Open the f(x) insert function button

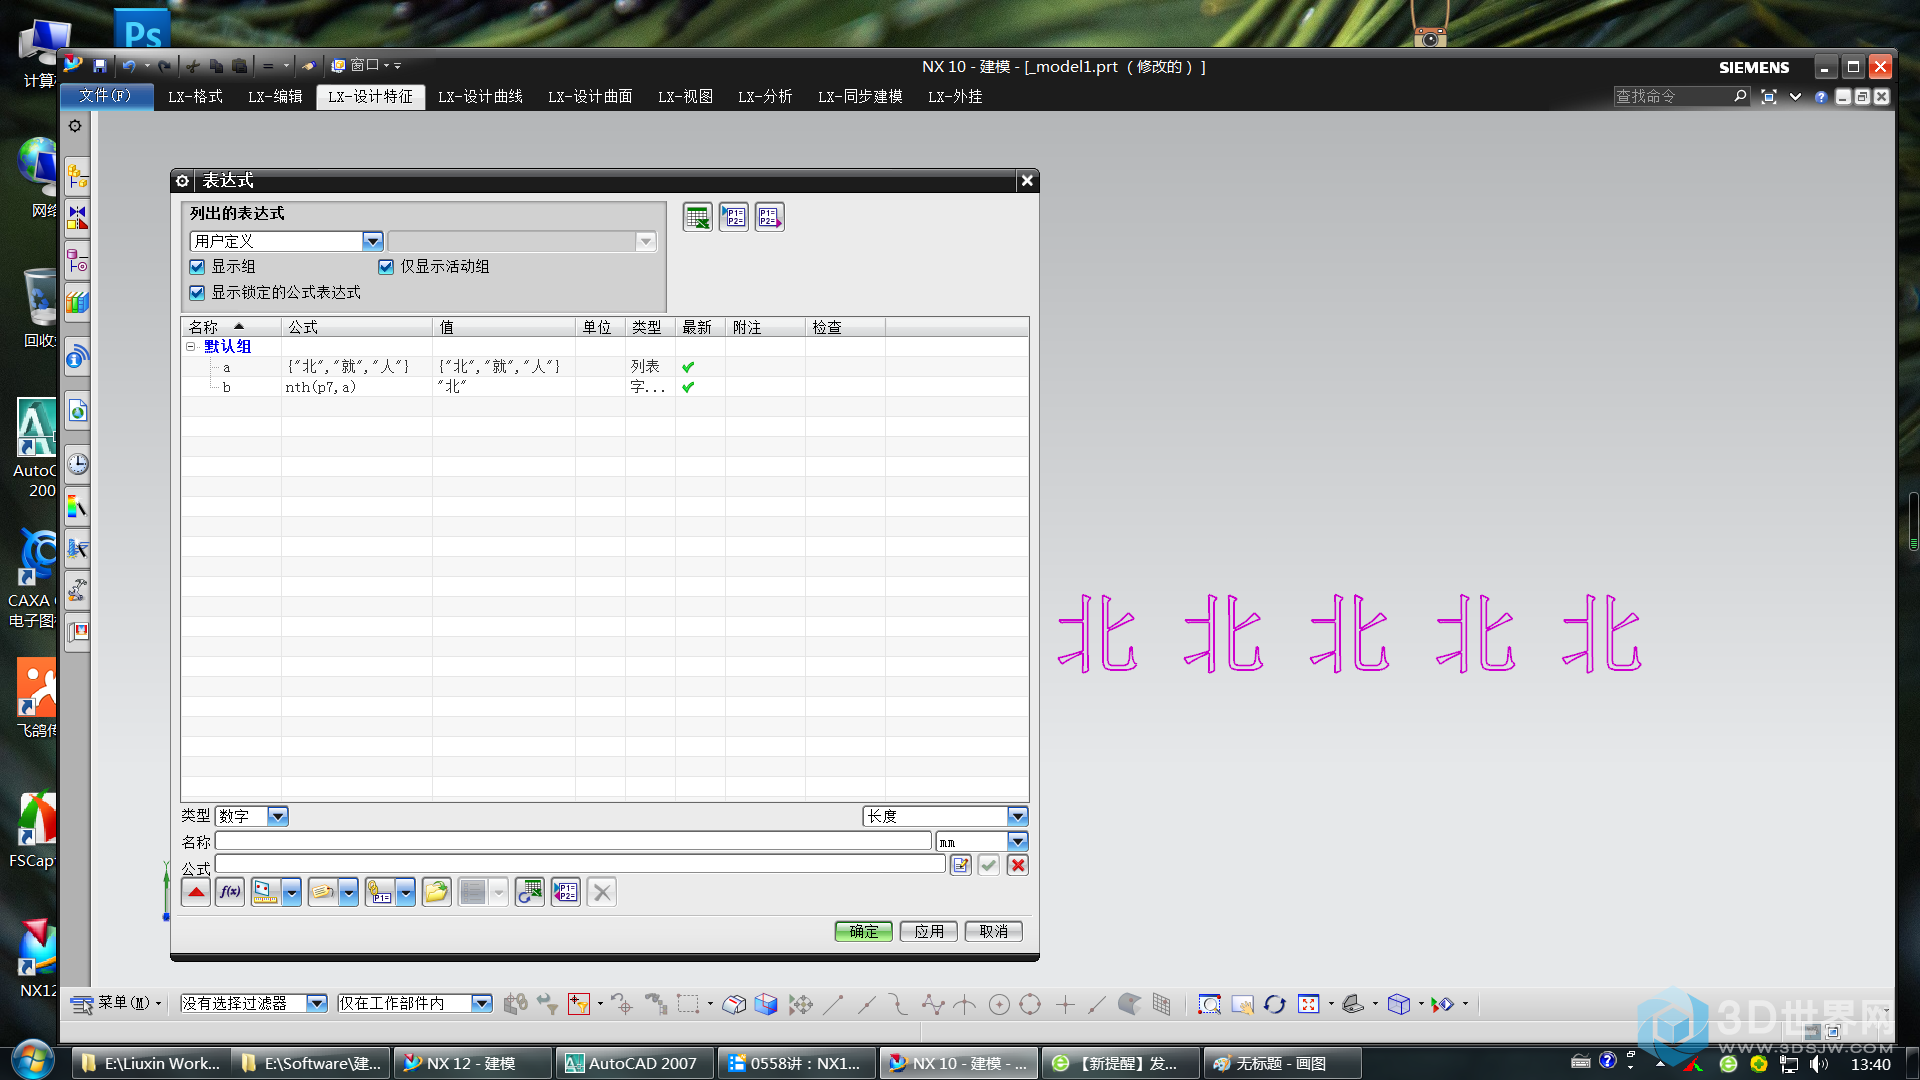coord(230,892)
